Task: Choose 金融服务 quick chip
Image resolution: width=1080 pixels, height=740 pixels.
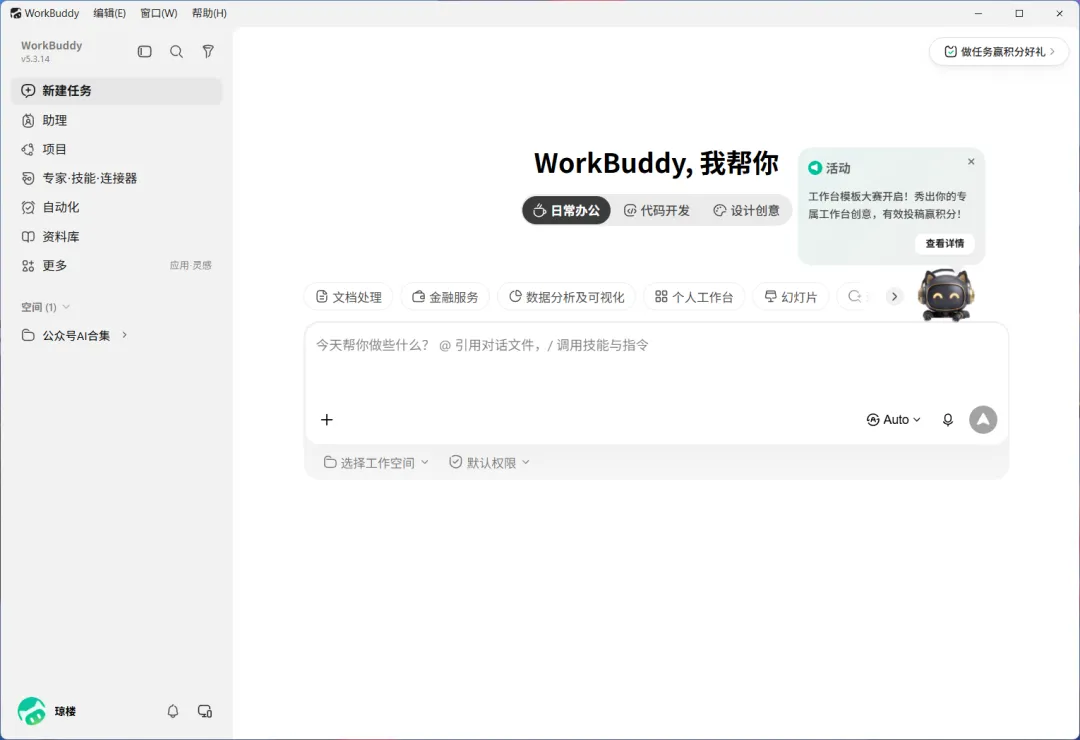Action: 445,297
